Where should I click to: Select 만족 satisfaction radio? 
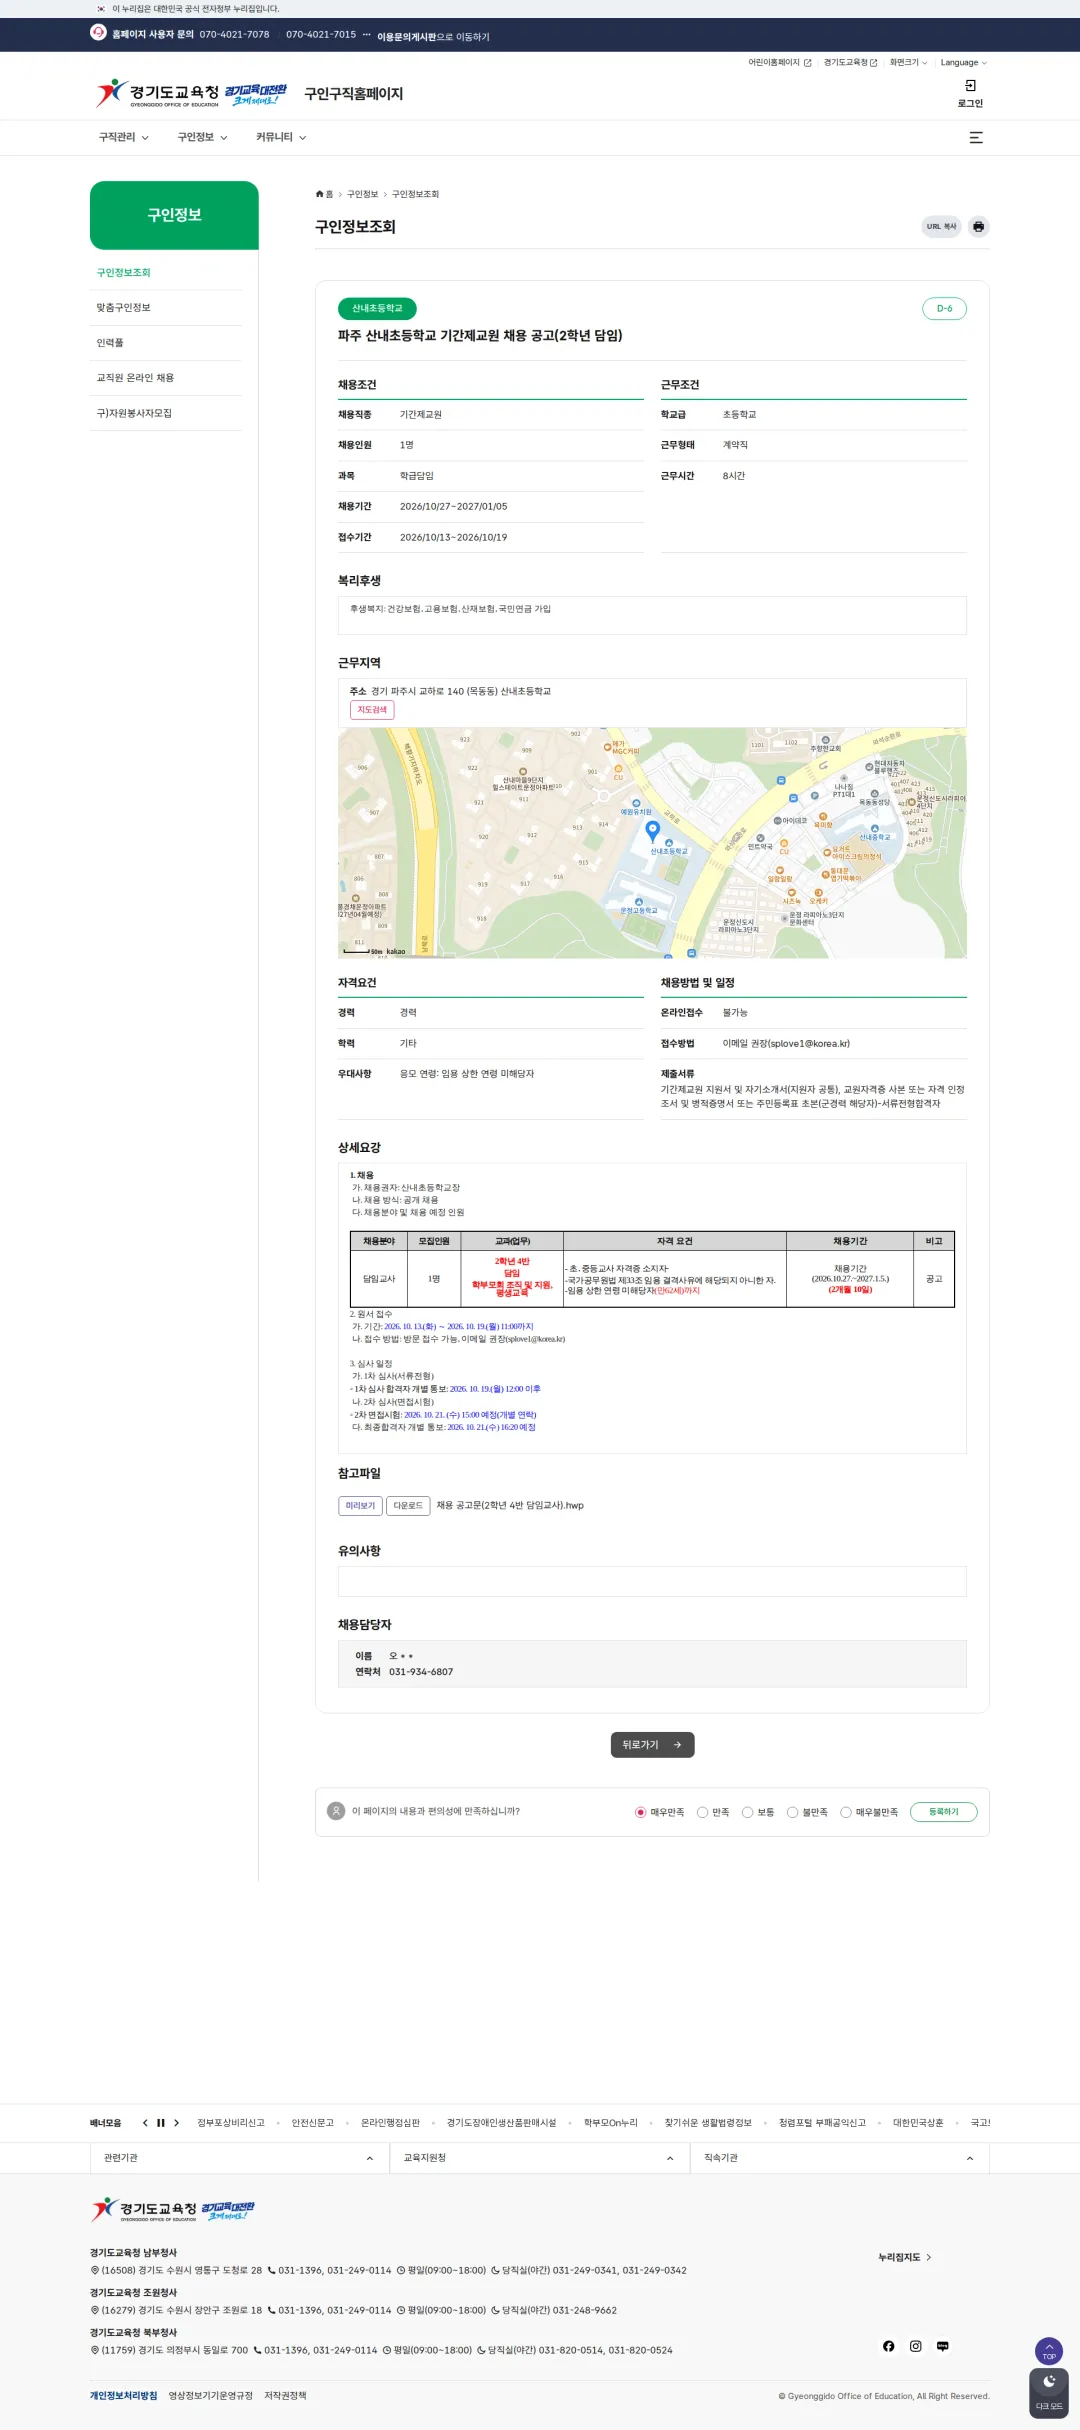pos(702,1812)
